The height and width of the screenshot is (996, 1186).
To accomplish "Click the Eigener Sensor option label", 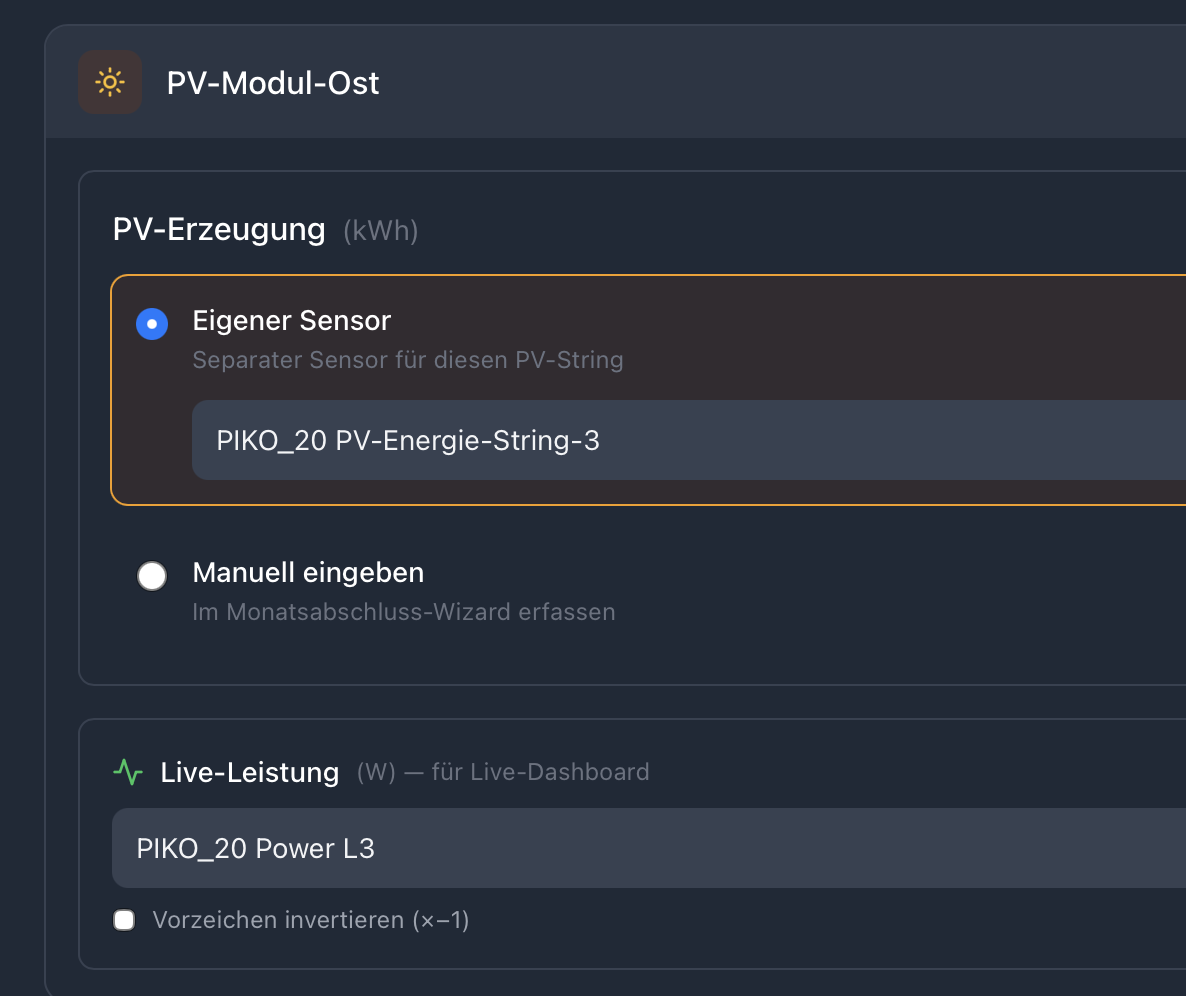I will coord(291,321).
